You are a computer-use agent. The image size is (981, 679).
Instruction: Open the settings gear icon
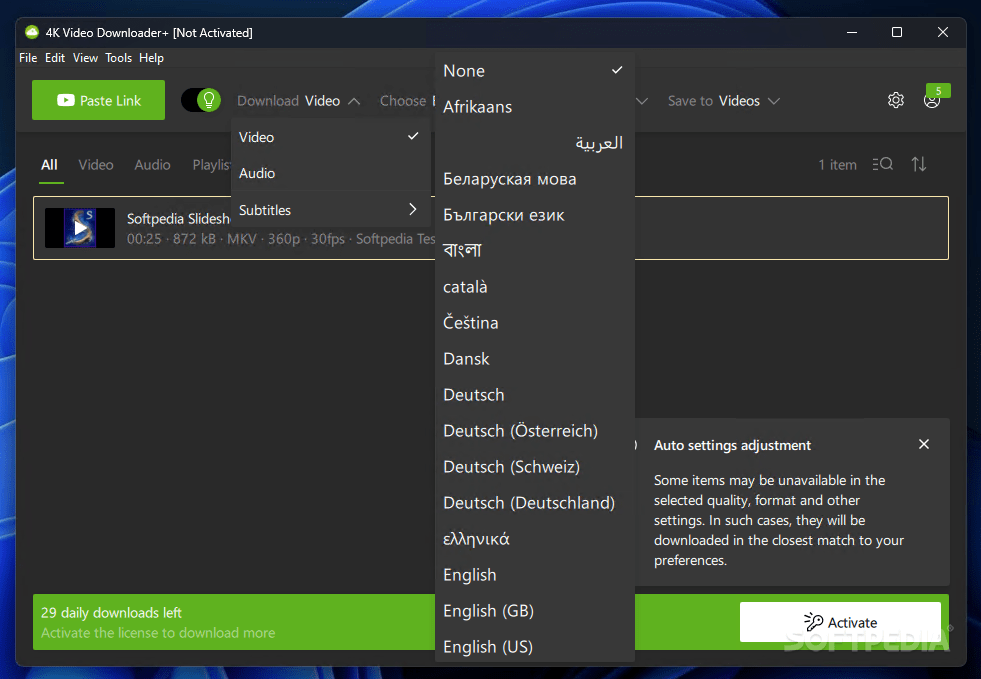pos(895,100)
